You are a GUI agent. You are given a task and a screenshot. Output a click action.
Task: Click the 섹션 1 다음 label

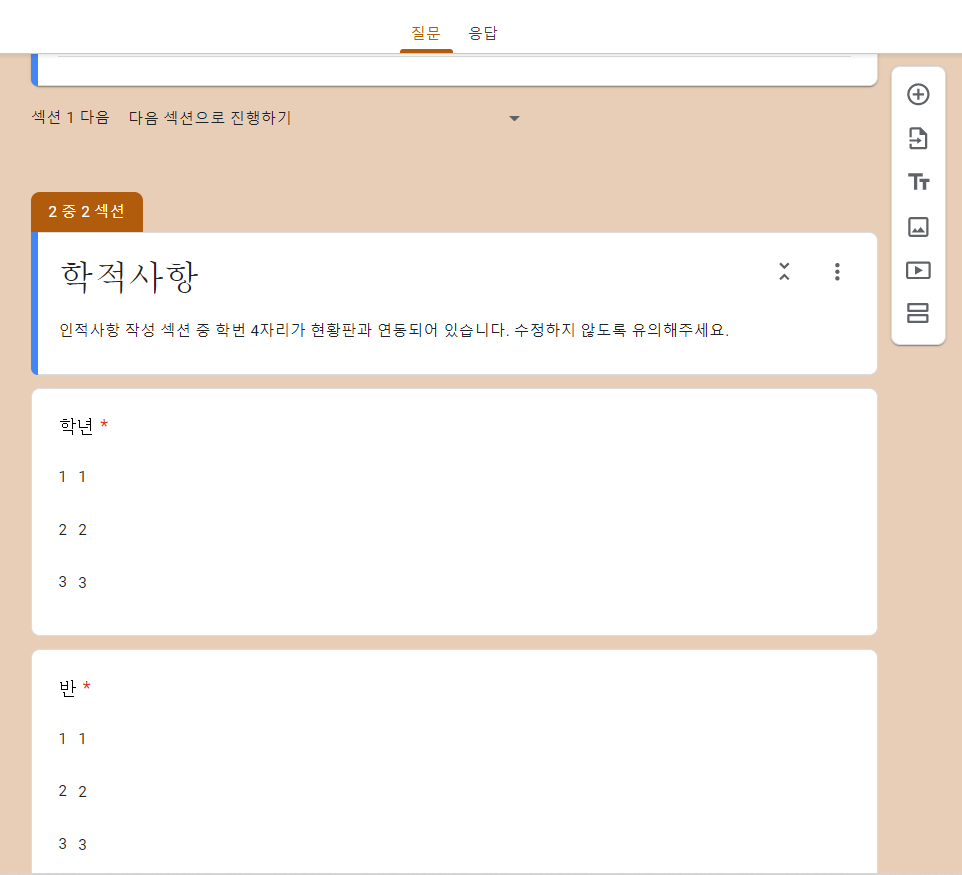(71, 117)
